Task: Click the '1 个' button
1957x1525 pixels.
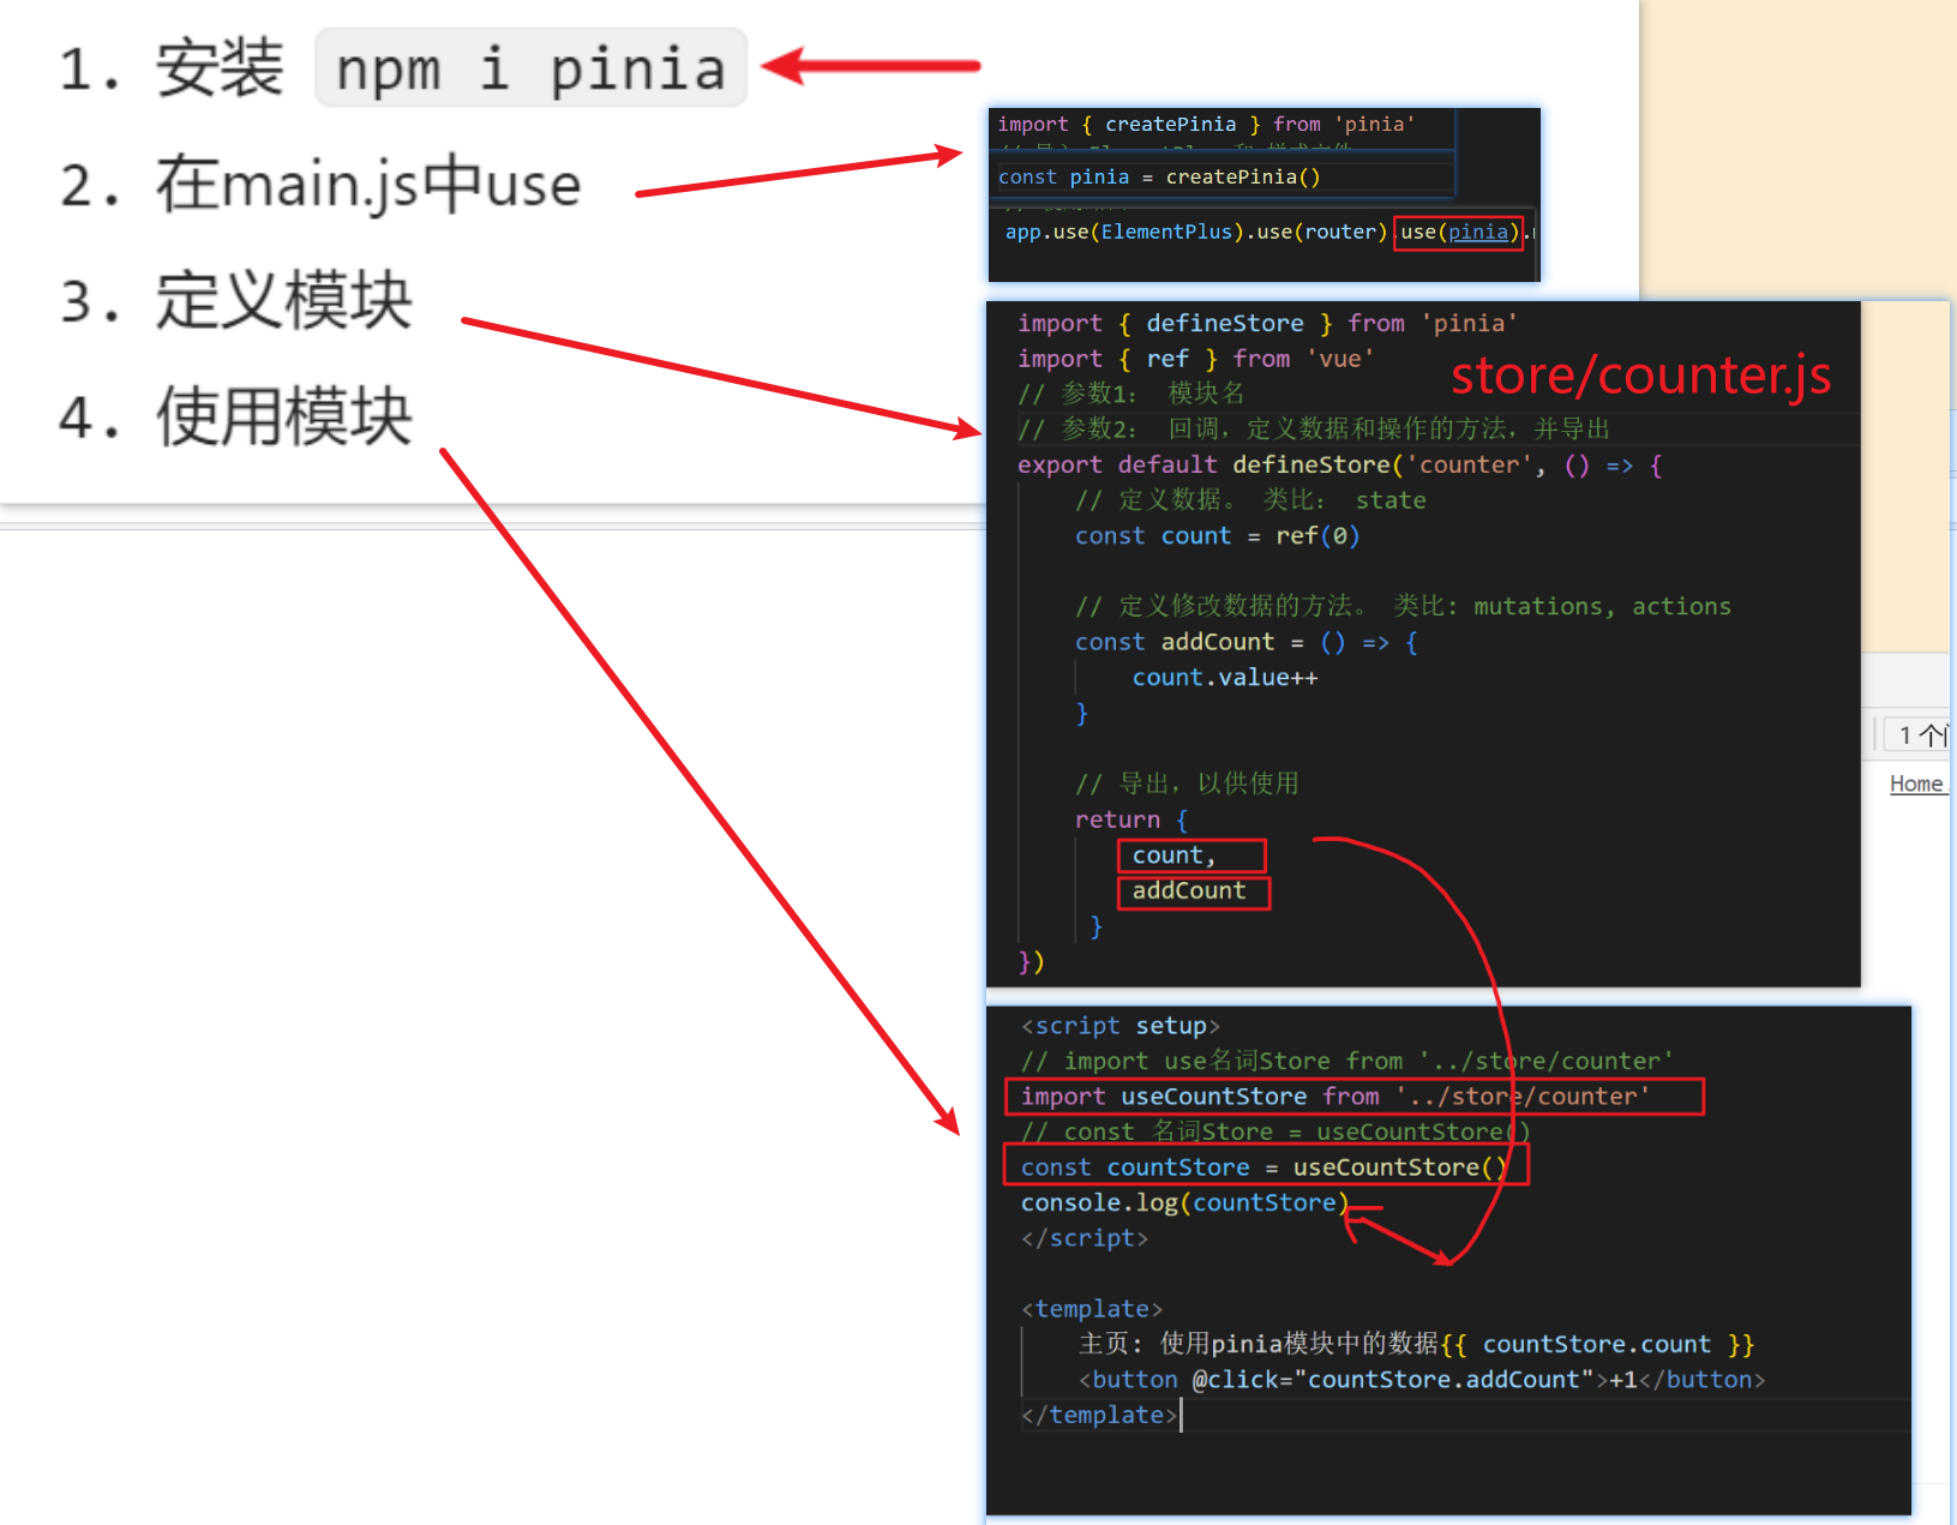Action: [x=1919, y=735]
